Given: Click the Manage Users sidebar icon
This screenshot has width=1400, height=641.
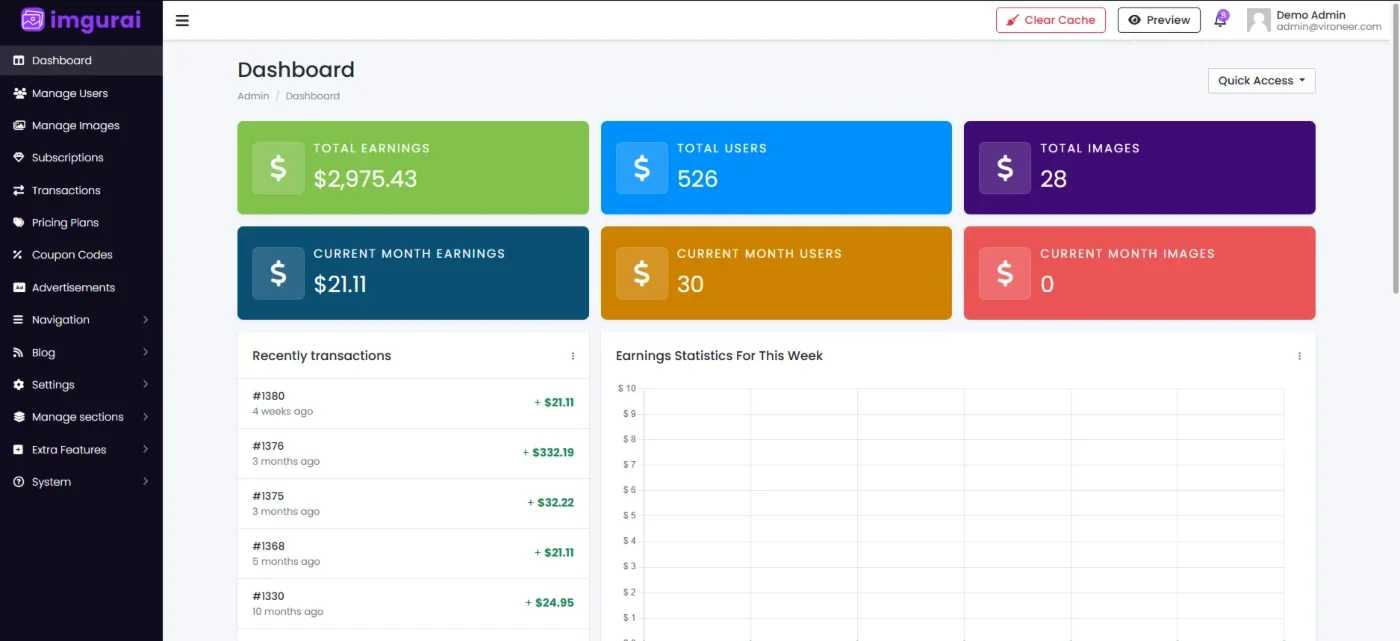Looking at the screenshot, I should coord(18,93).
